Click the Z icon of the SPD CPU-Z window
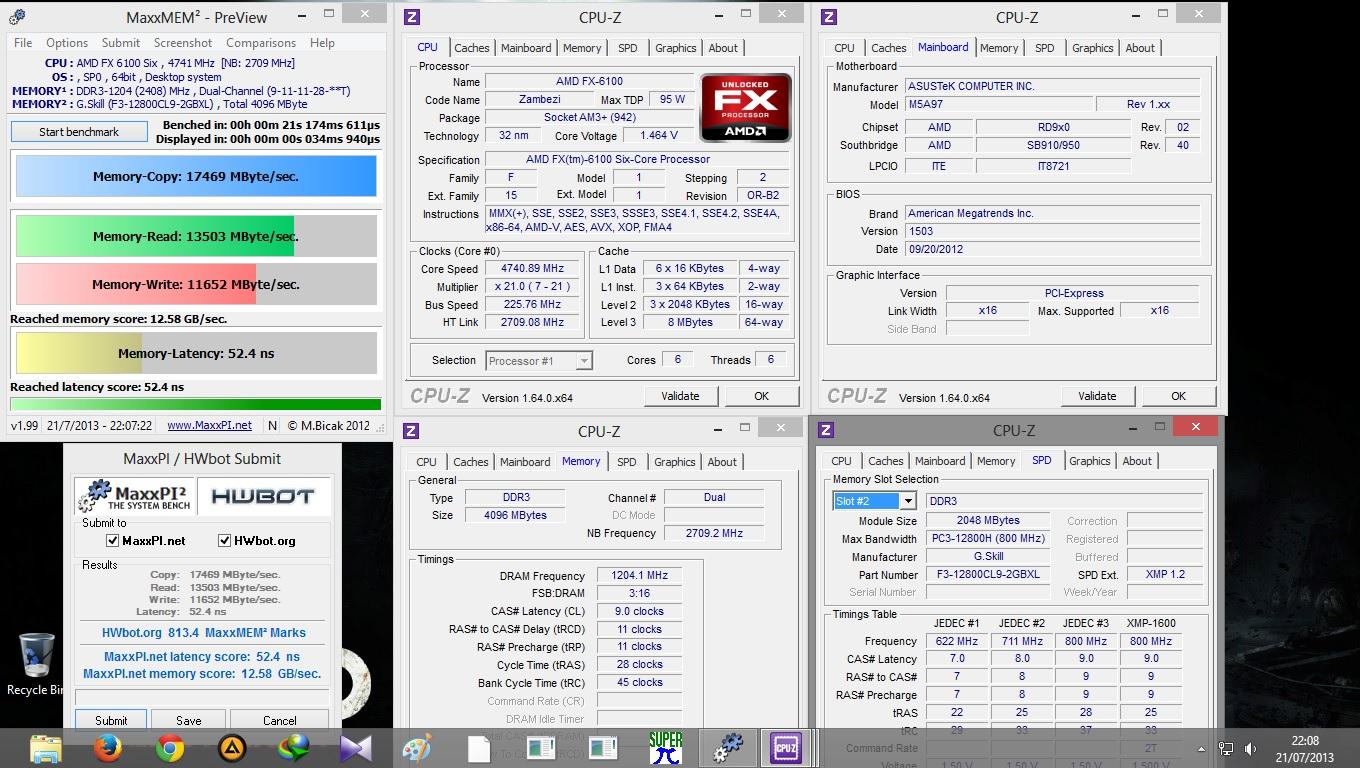 826,430
